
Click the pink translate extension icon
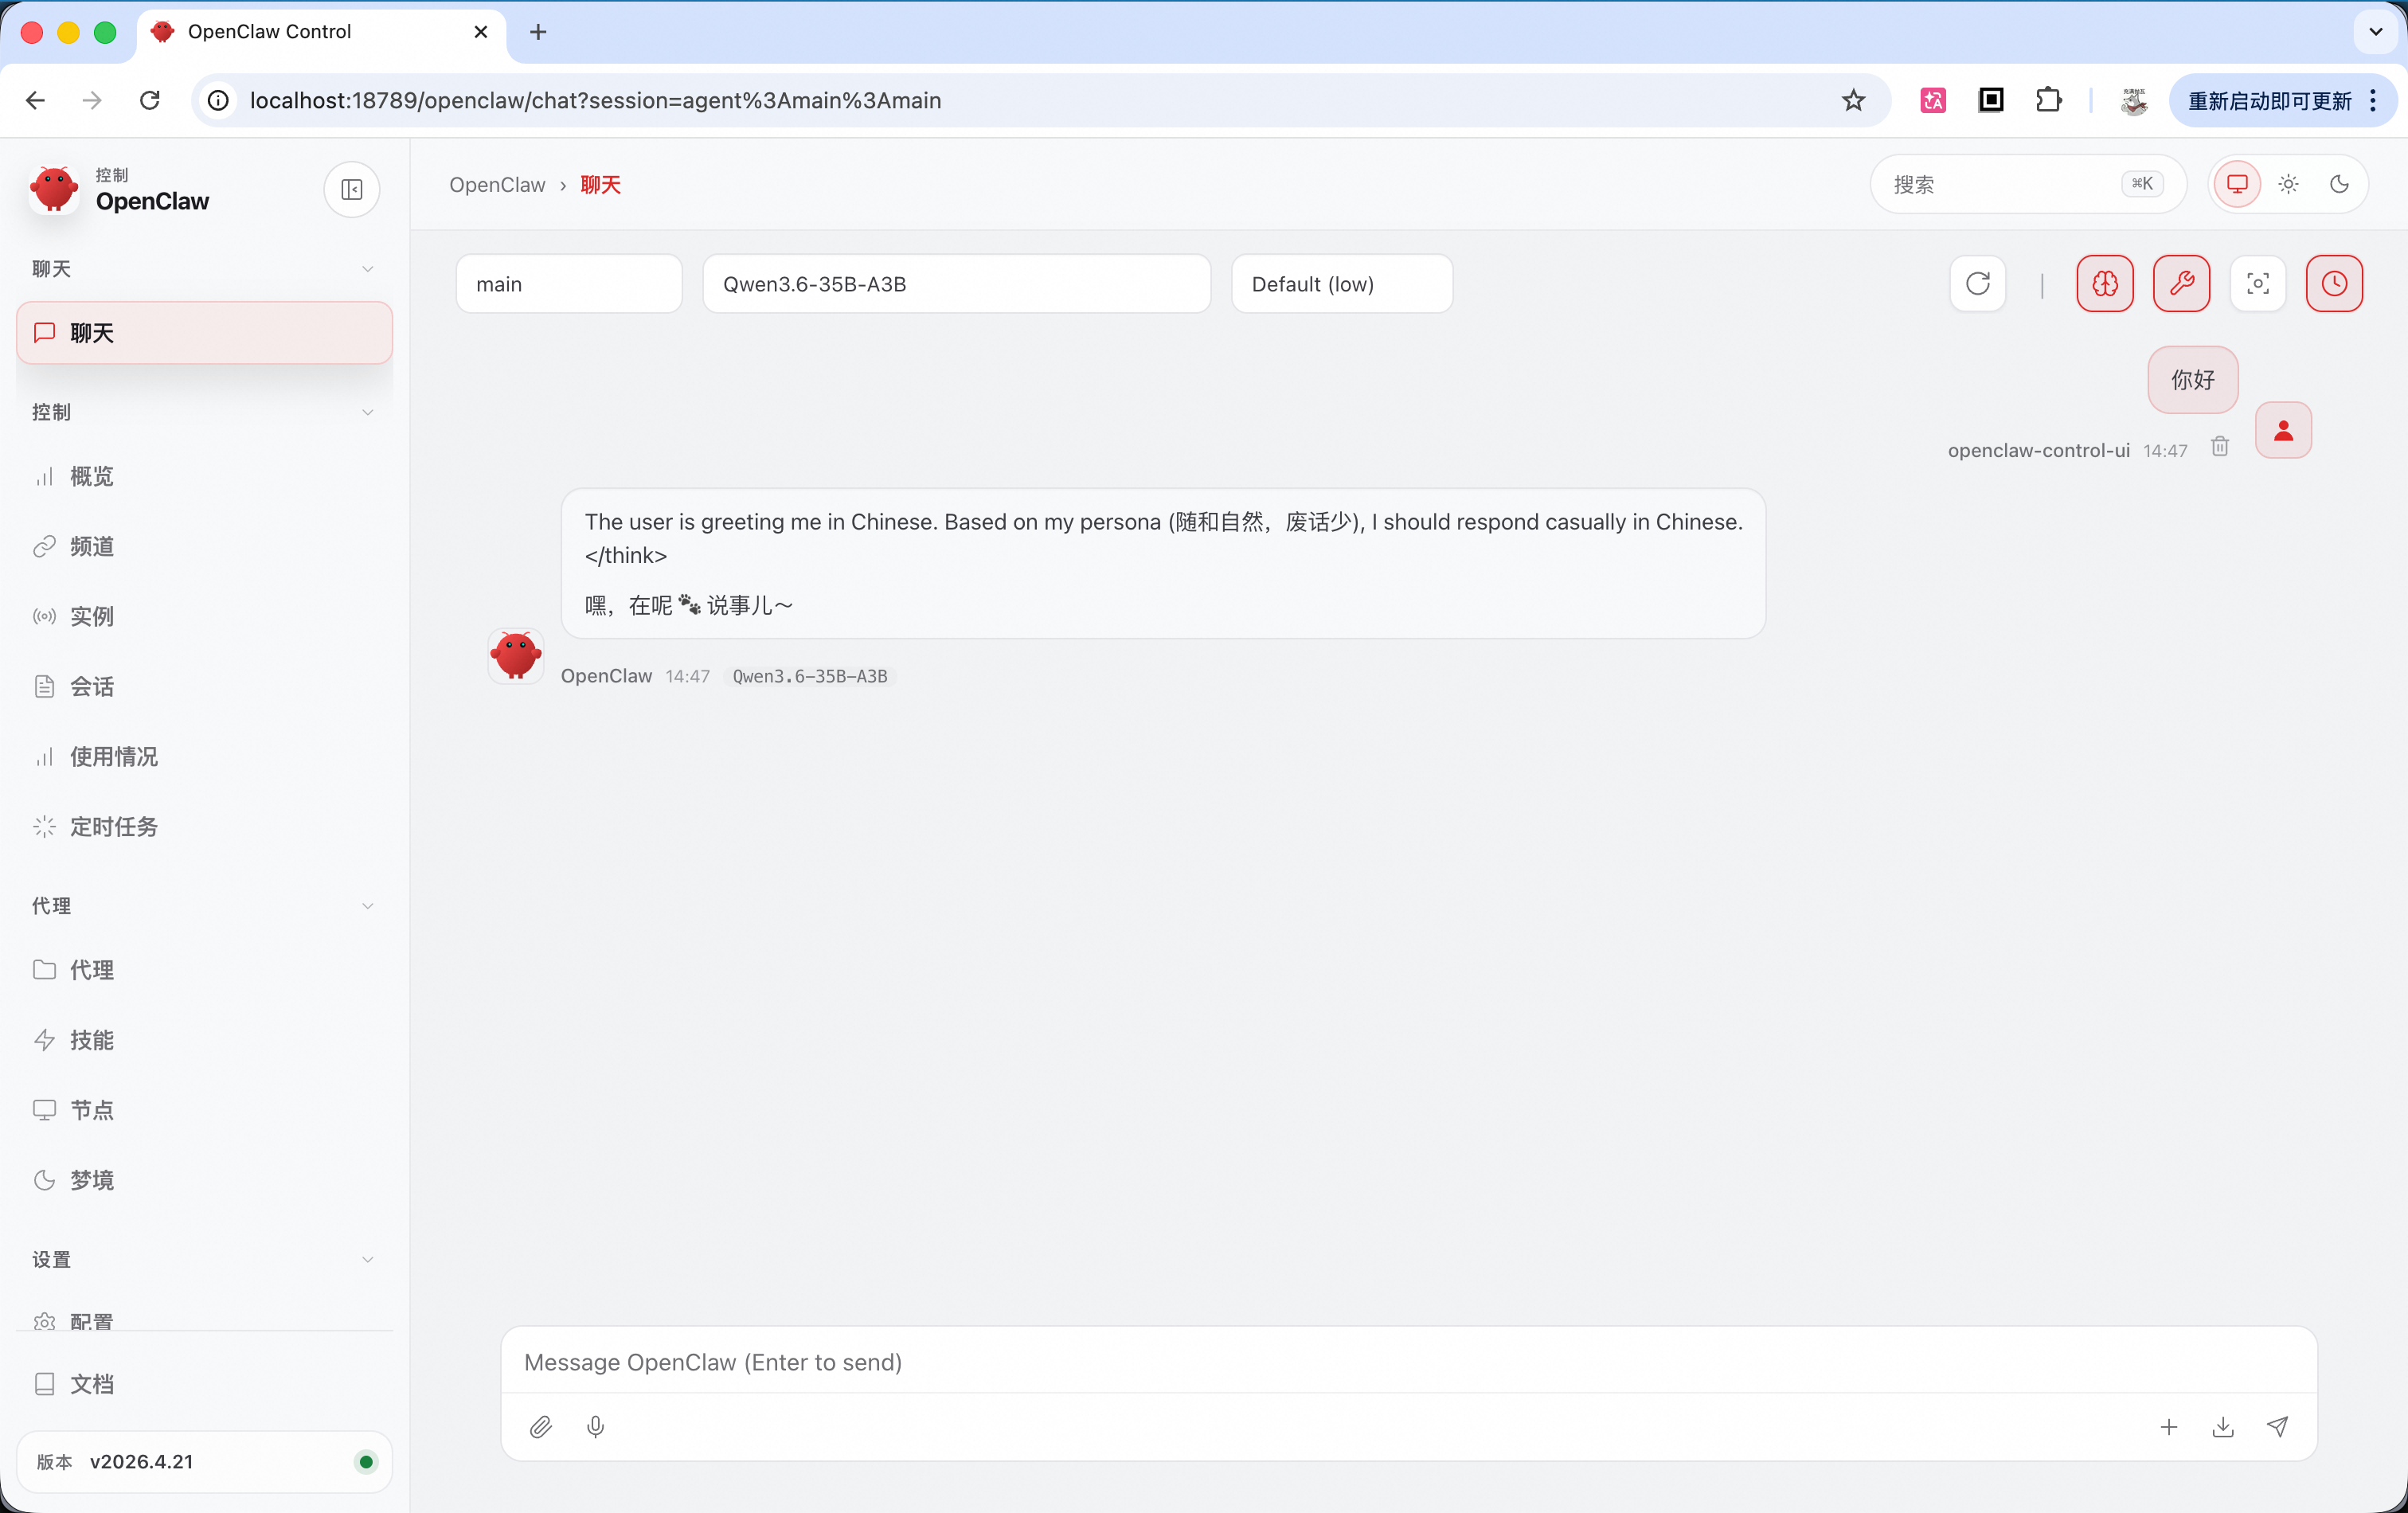point(1933,100)
